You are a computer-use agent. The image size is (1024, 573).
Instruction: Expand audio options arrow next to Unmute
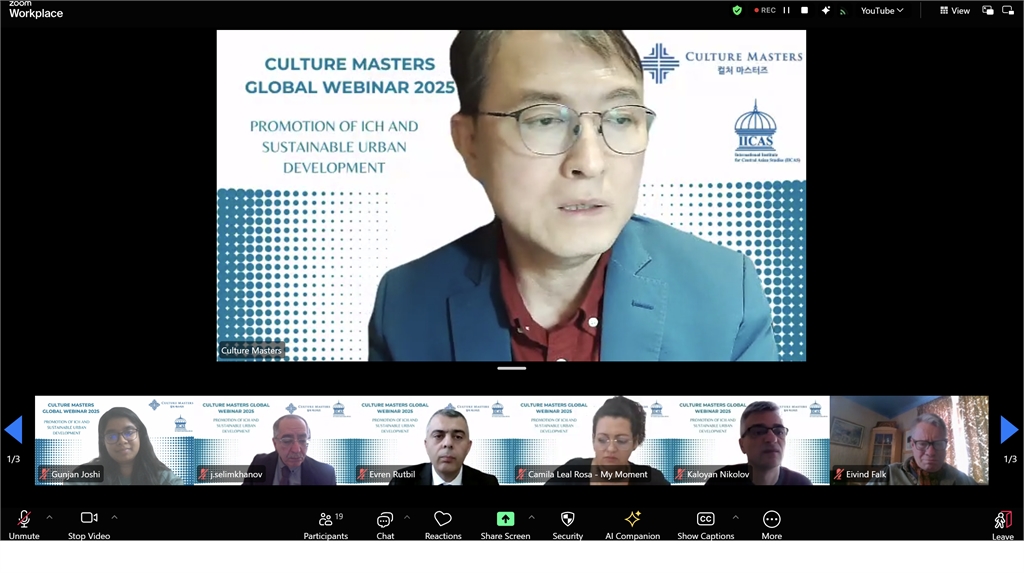(x=49, y=517)
